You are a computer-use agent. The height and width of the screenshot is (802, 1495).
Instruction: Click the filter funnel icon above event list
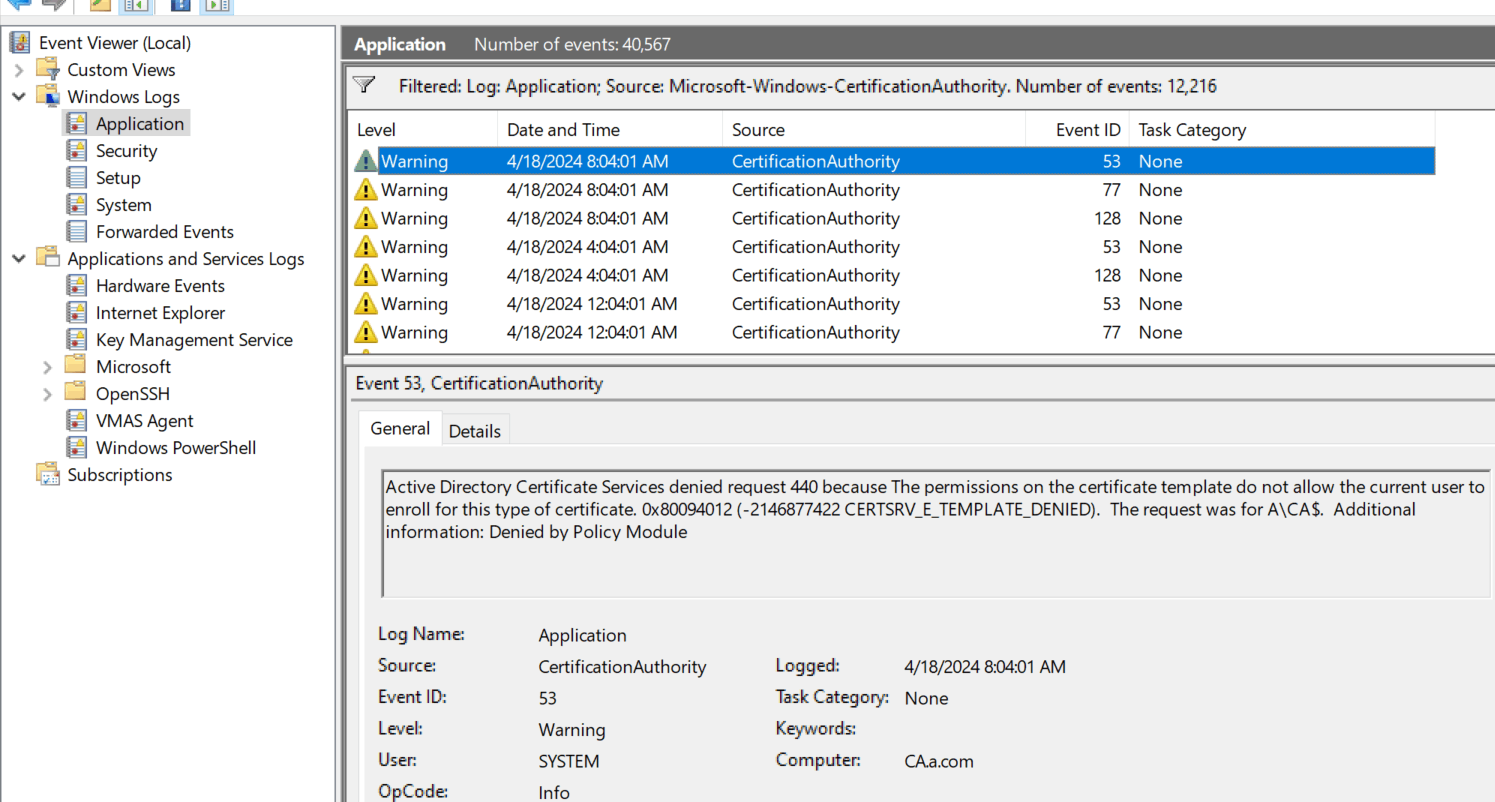coord(364,85)
